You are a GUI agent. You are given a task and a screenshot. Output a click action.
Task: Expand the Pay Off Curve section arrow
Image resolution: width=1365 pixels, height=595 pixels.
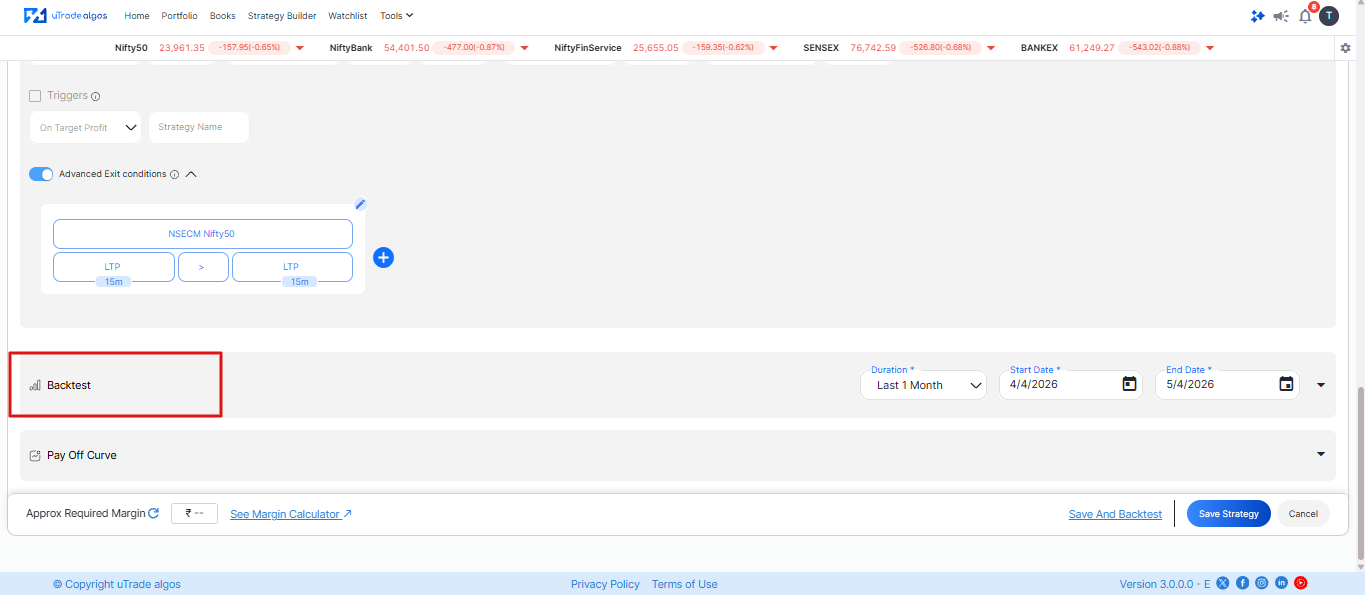1321,454
